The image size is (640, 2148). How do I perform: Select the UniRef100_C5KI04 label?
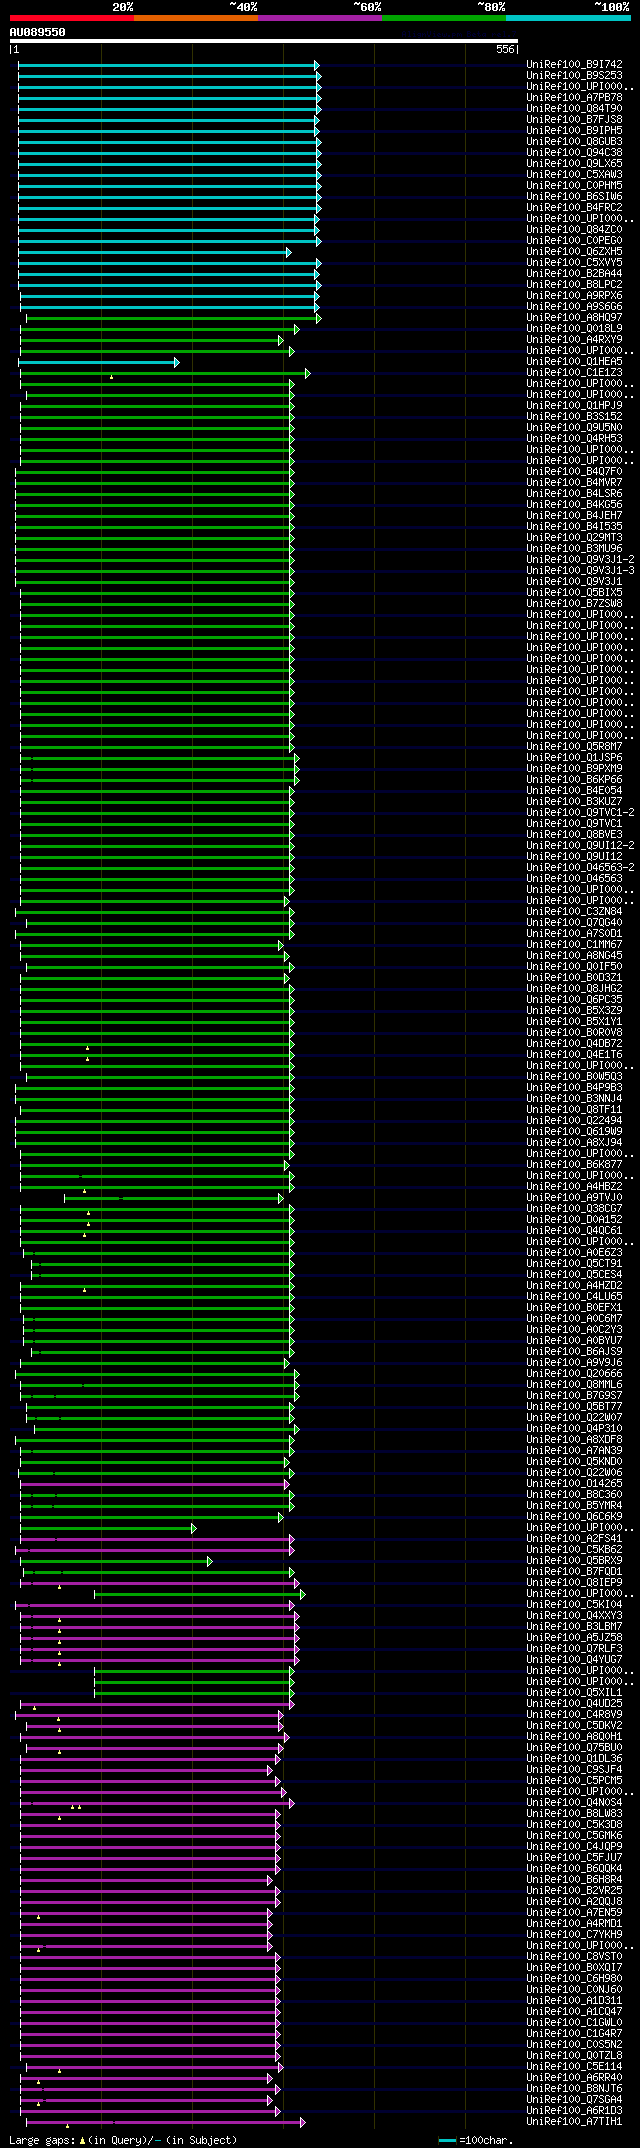574,1604
